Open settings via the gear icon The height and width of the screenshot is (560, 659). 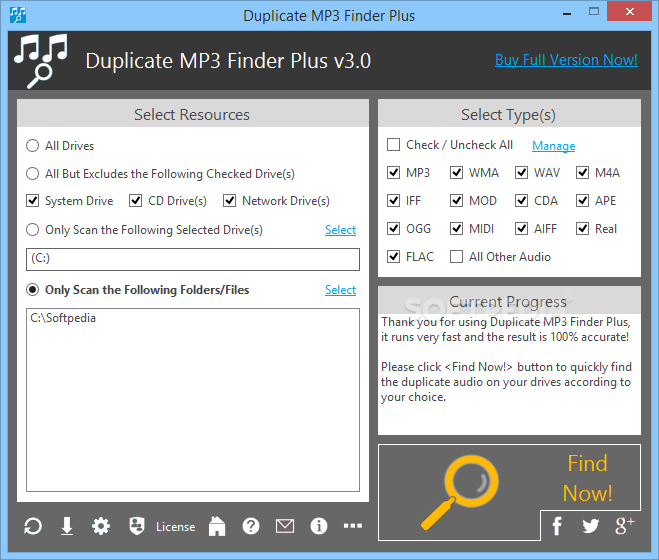tap(101, 526)
